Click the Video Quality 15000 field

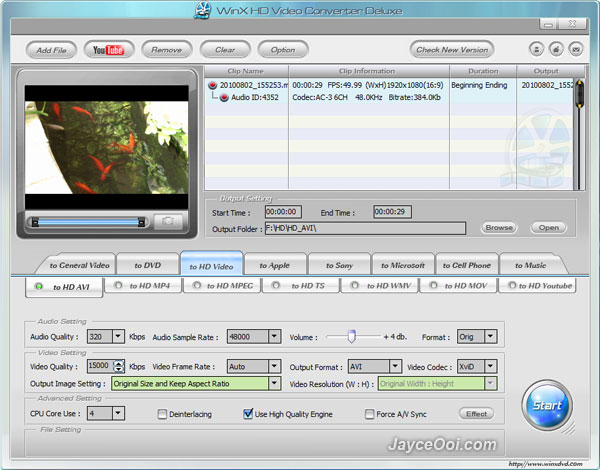[x=100, y=366]
